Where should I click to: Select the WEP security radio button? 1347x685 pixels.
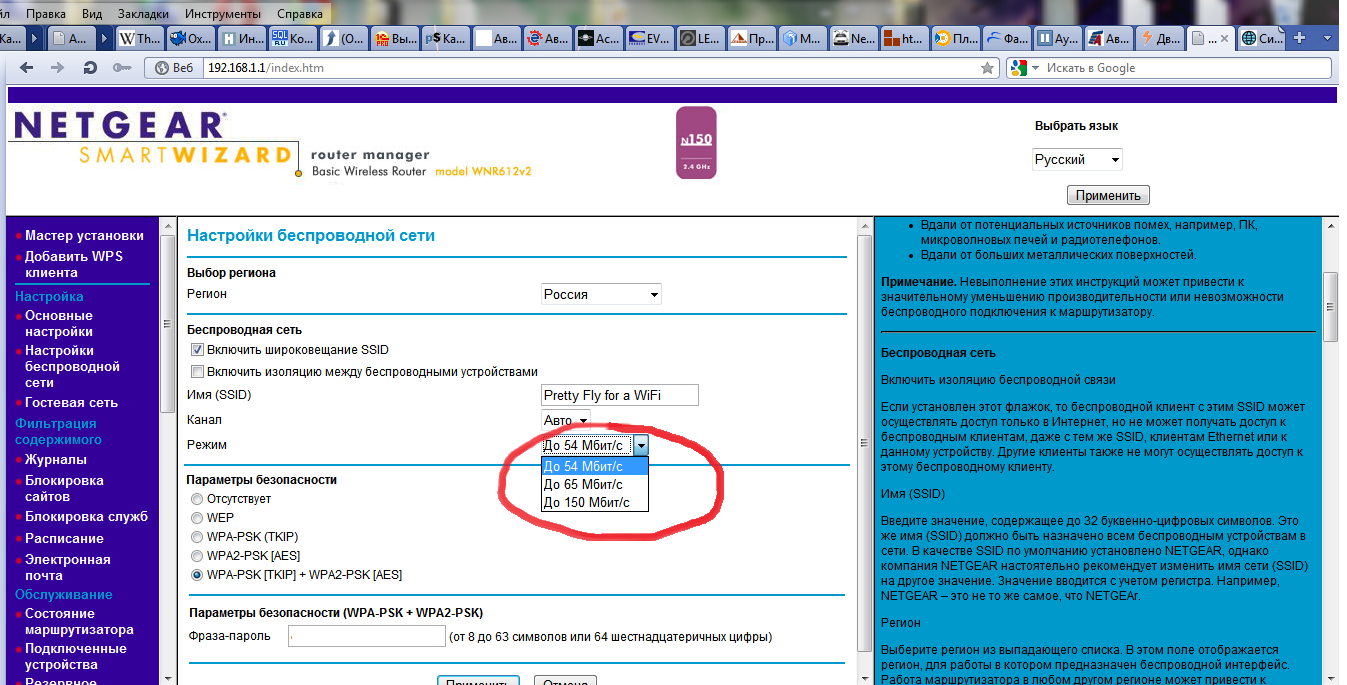click(197, 517)
